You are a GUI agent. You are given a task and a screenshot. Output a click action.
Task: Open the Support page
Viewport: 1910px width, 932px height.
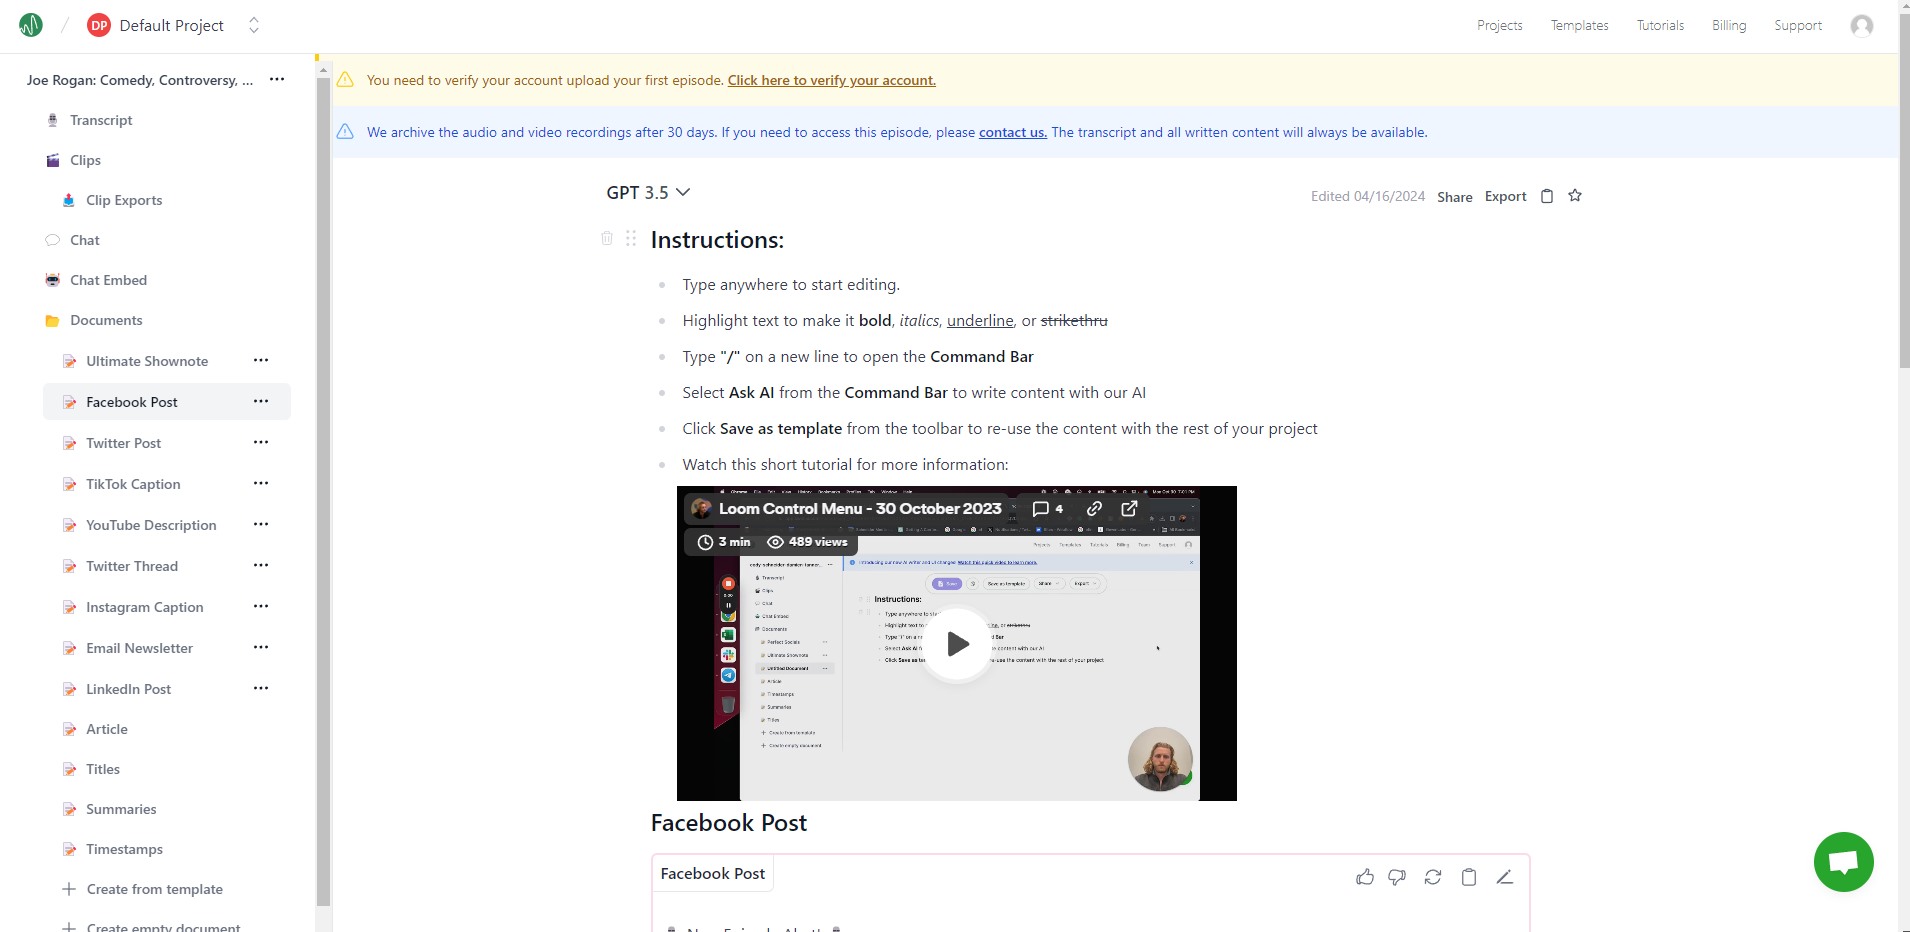tap(1798, 26)
